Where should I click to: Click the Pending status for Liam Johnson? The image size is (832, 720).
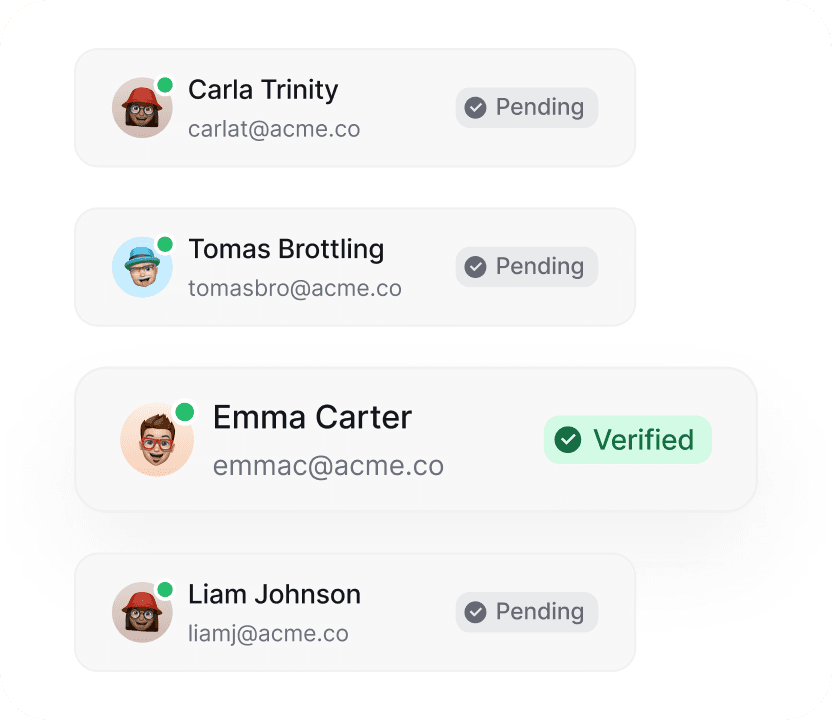pos(539,611)
